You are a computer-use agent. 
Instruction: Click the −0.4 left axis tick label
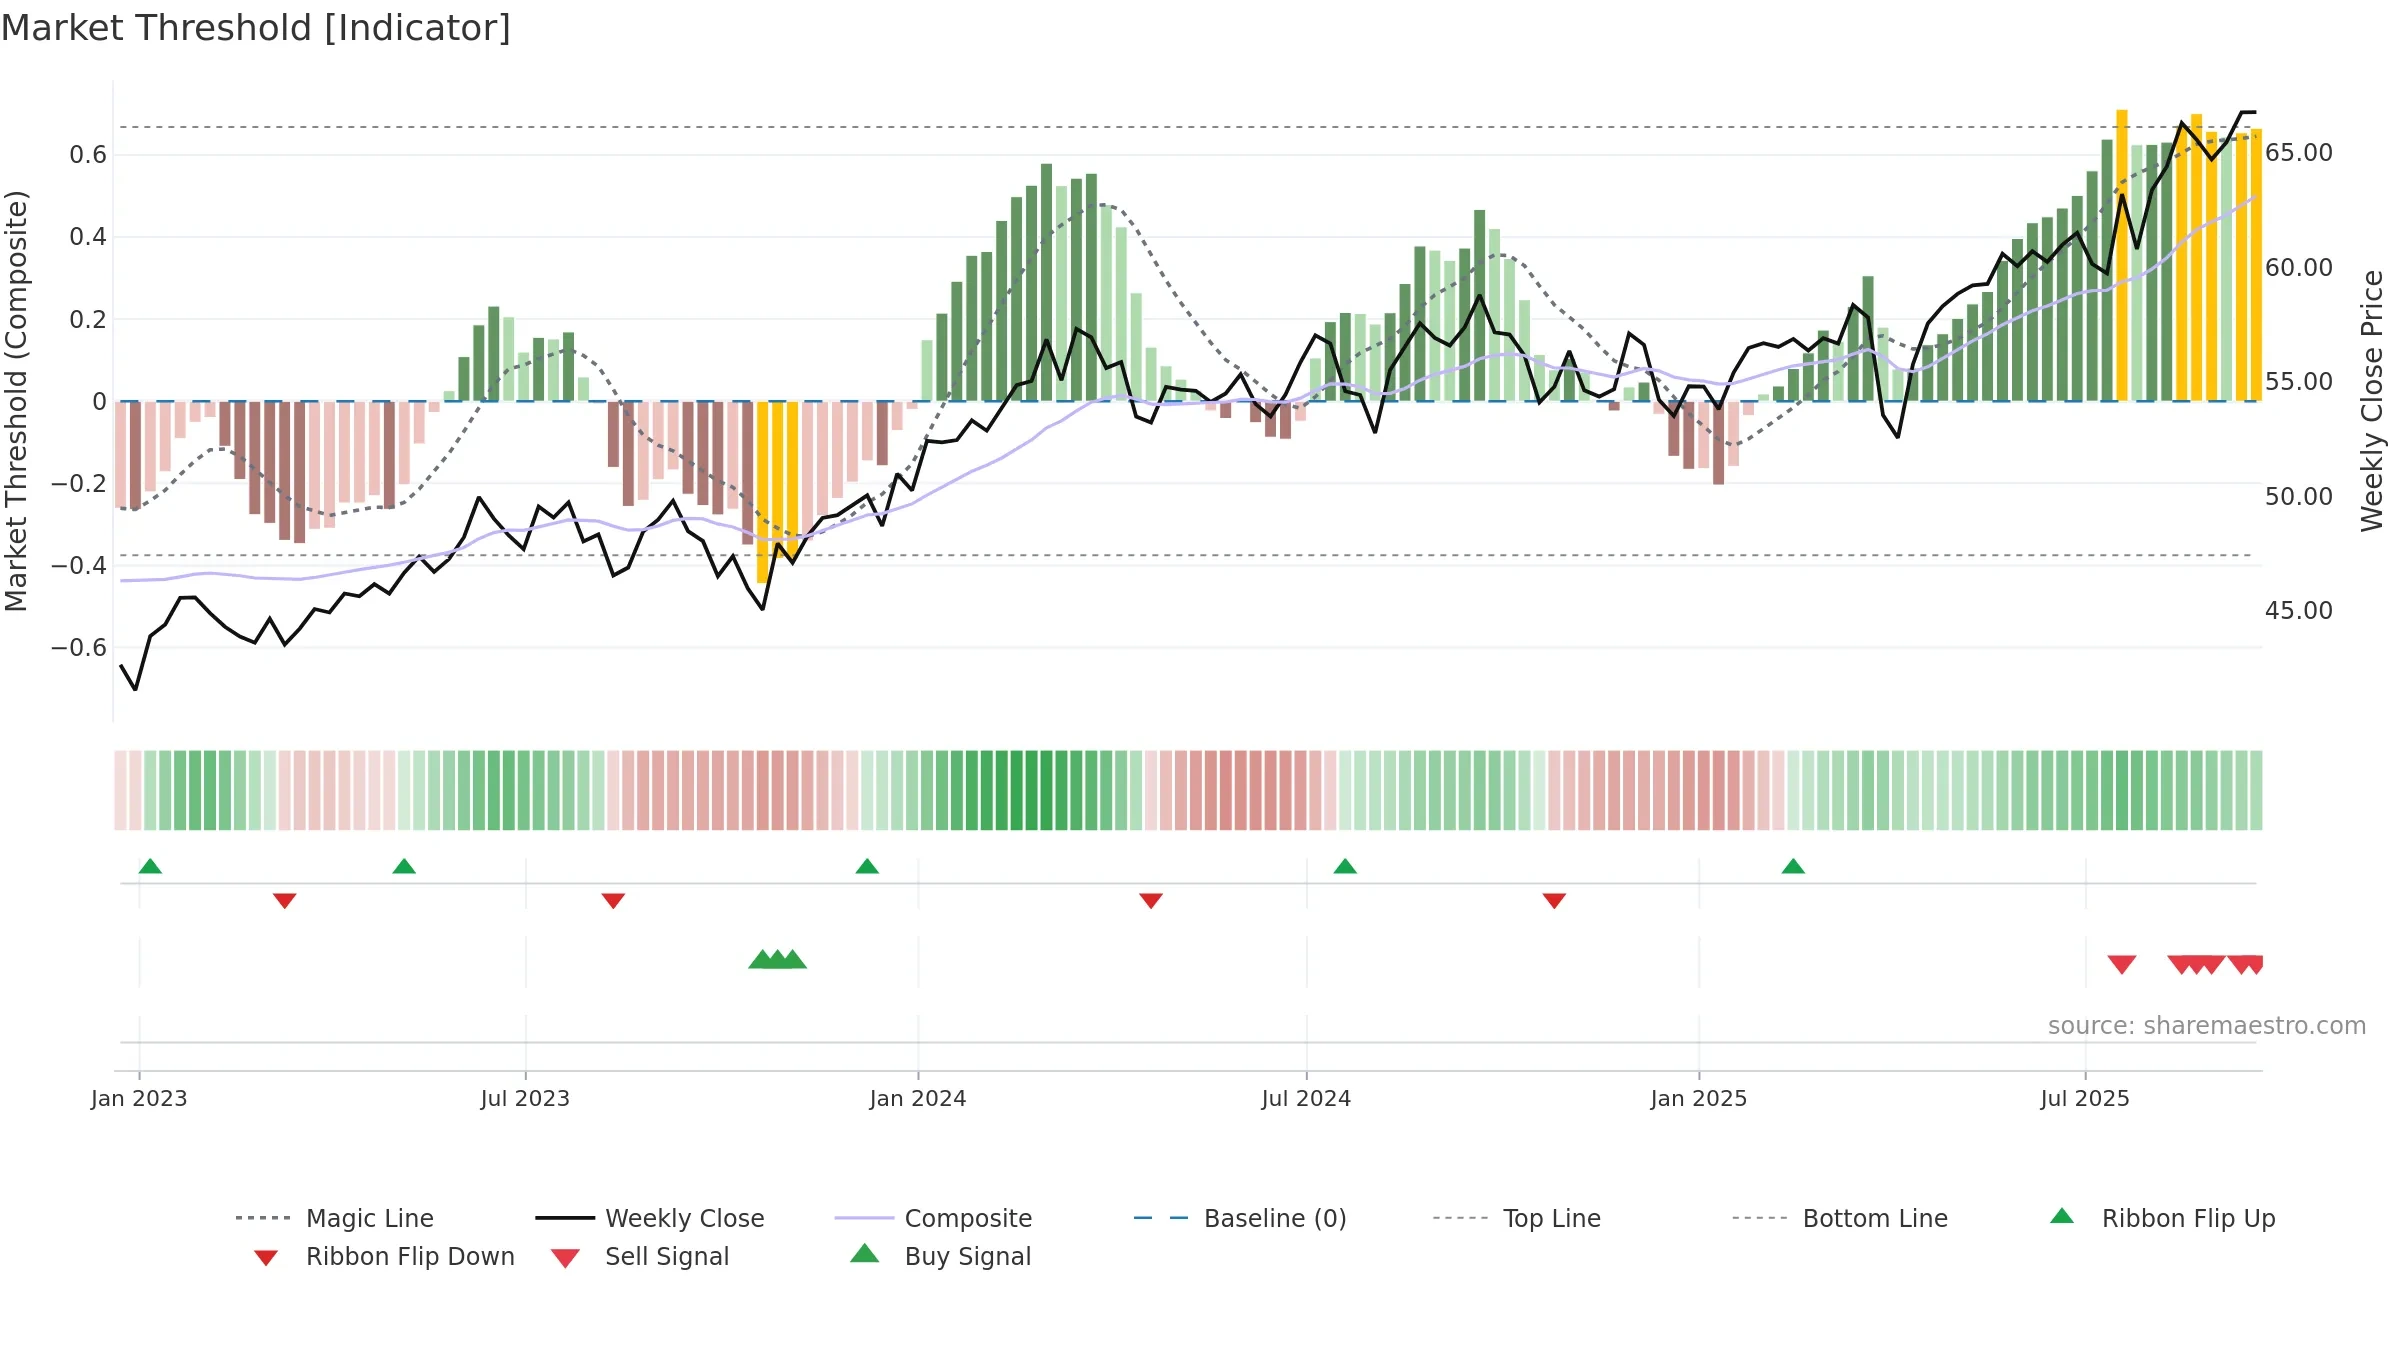tap(79, 566)
